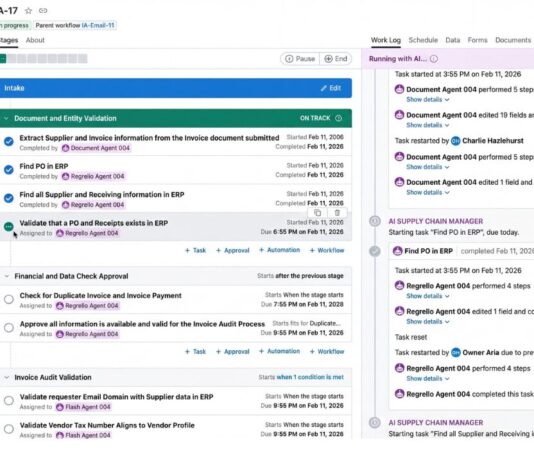Screen dimensions: 534x462
Task: Add Workflow under Financial and Data Check Approval
Action: [327, 352]
